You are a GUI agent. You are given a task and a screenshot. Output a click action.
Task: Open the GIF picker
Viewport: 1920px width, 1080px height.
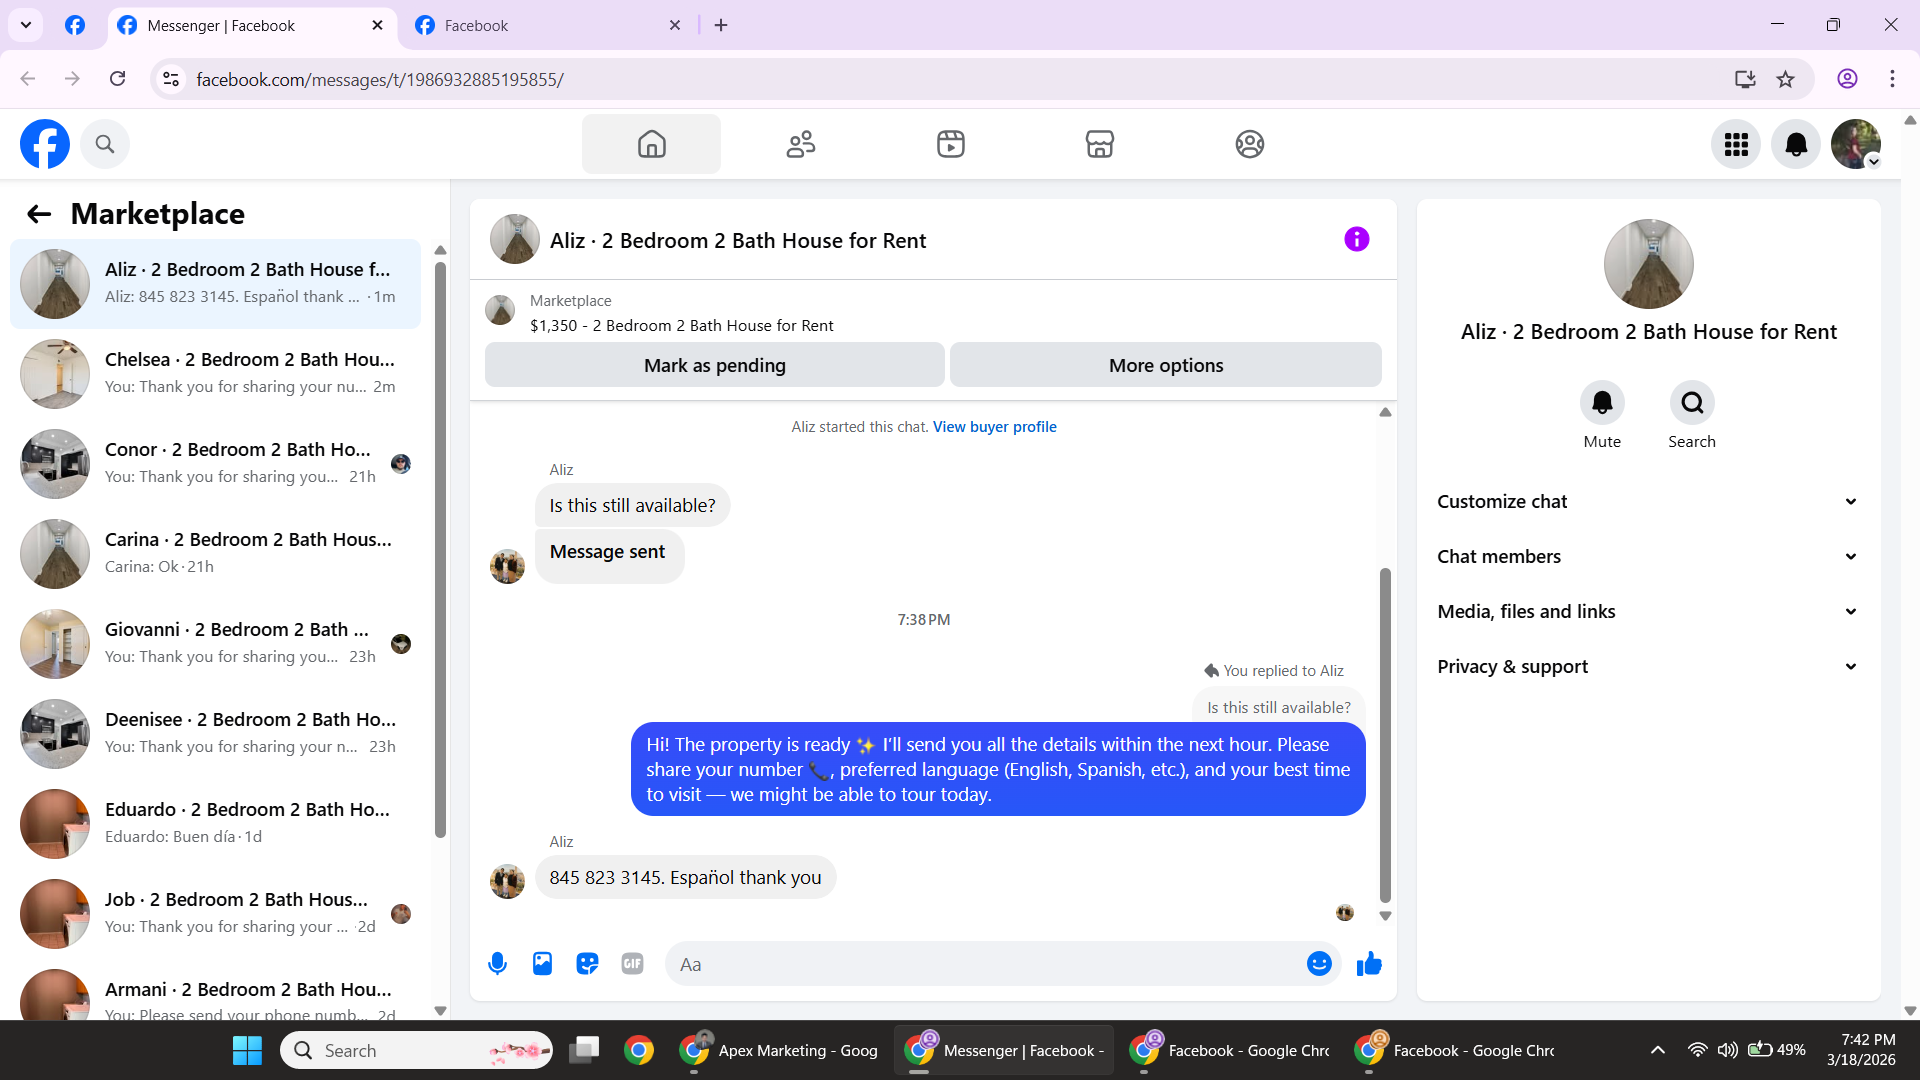(632, 964)
